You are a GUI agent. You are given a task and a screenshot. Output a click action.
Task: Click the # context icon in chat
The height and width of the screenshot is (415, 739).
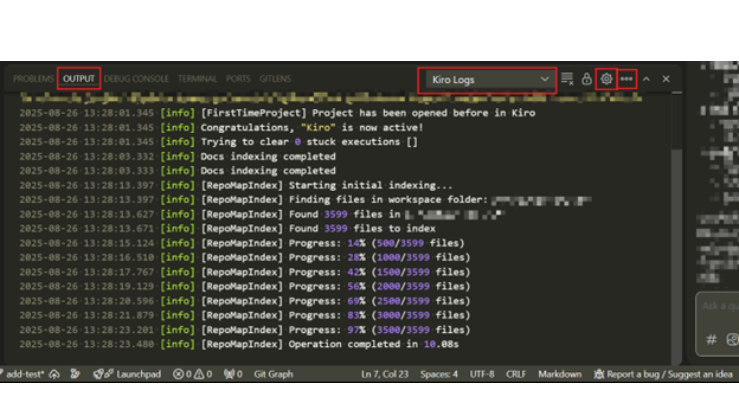[711, 340]
